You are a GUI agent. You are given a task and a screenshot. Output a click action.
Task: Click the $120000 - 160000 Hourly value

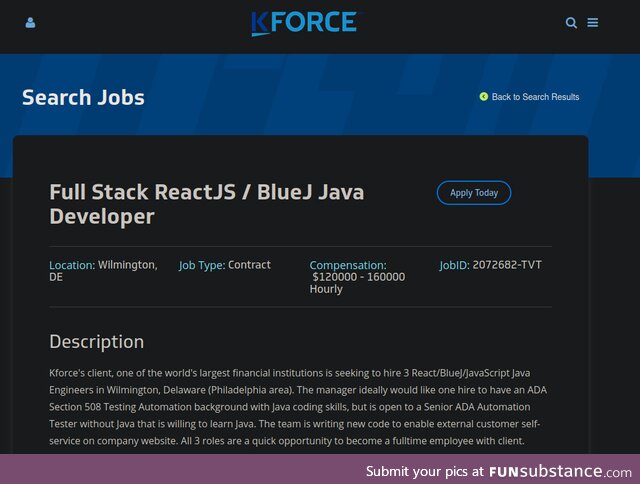click(x=358, y=283)
